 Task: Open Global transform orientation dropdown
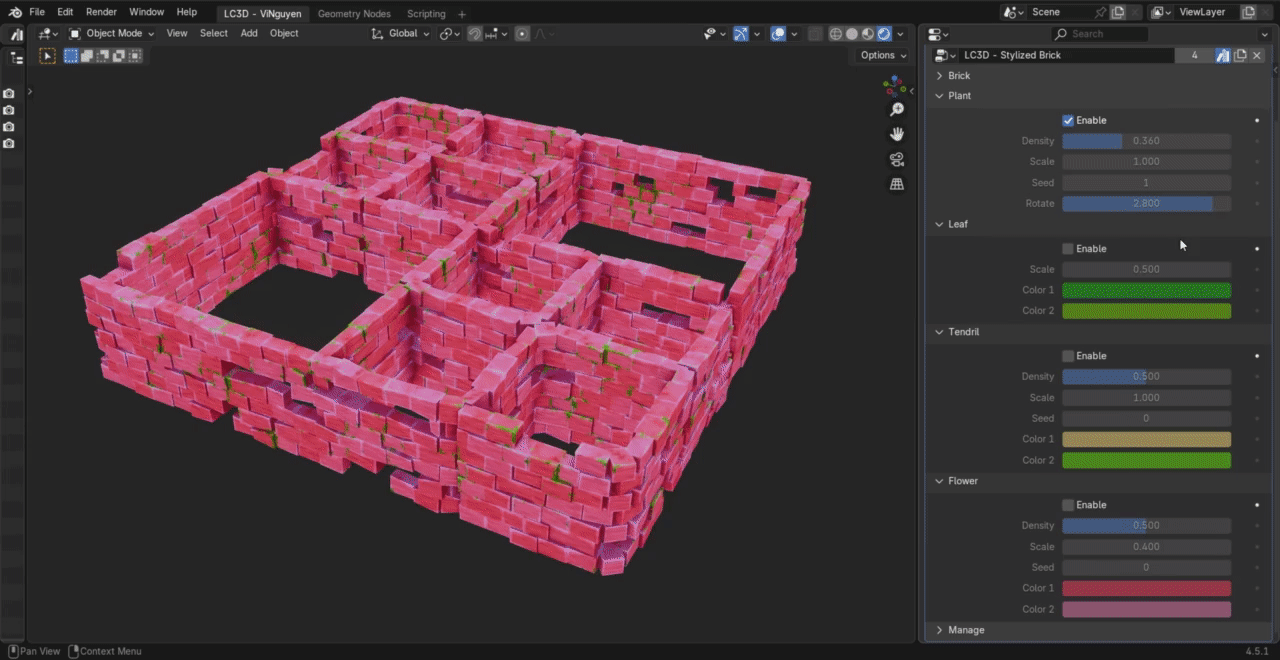coord(400,33)
